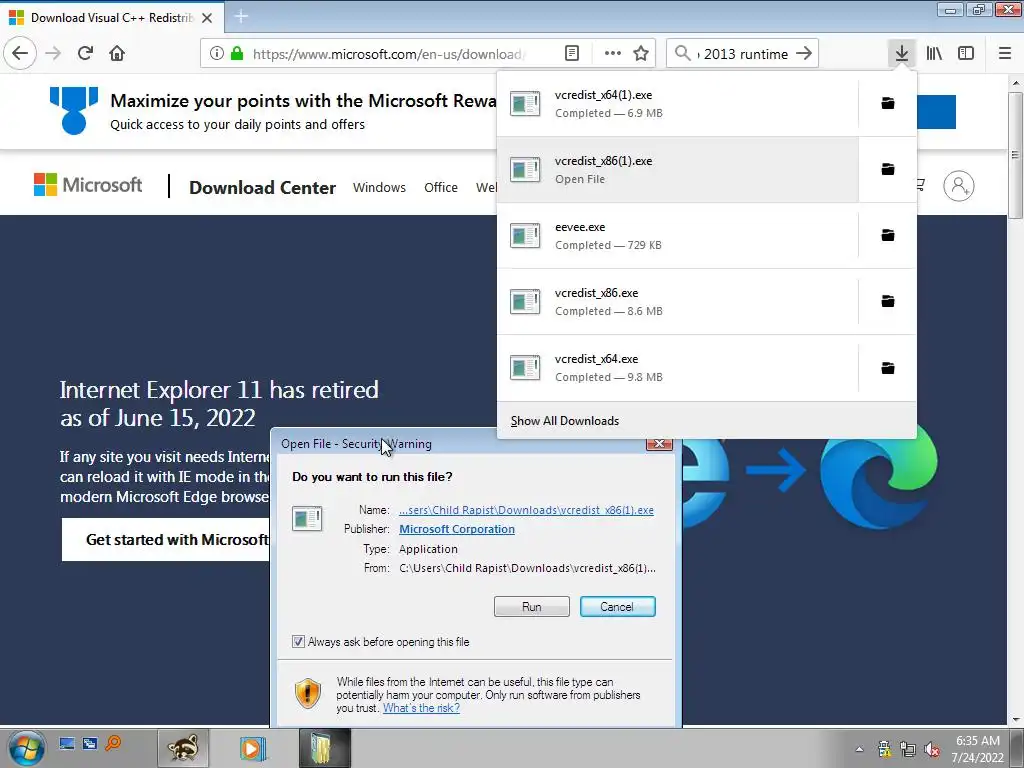Click Get started with Microsoft Edge button
Viewport: 1024px width, 768px height.
[166, 539]
